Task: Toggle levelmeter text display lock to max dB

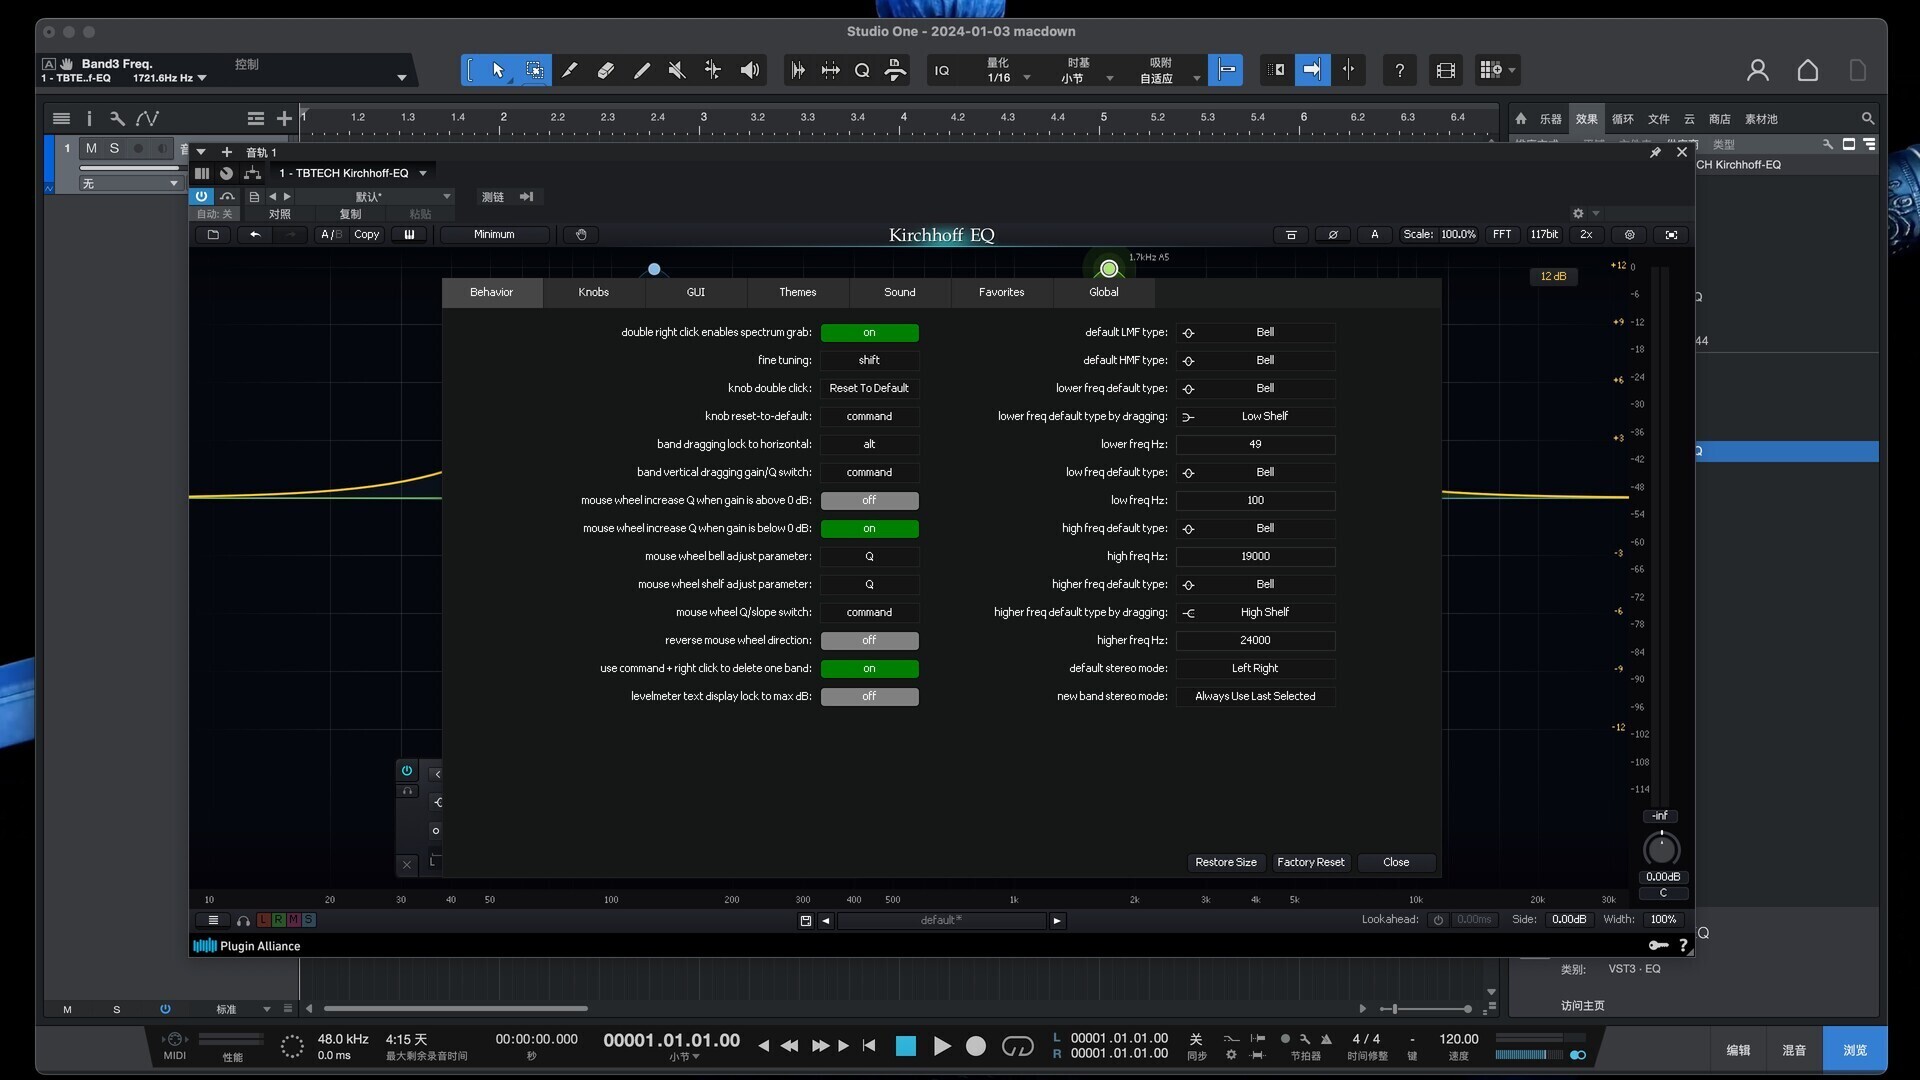Action: [x=869, y=697]
